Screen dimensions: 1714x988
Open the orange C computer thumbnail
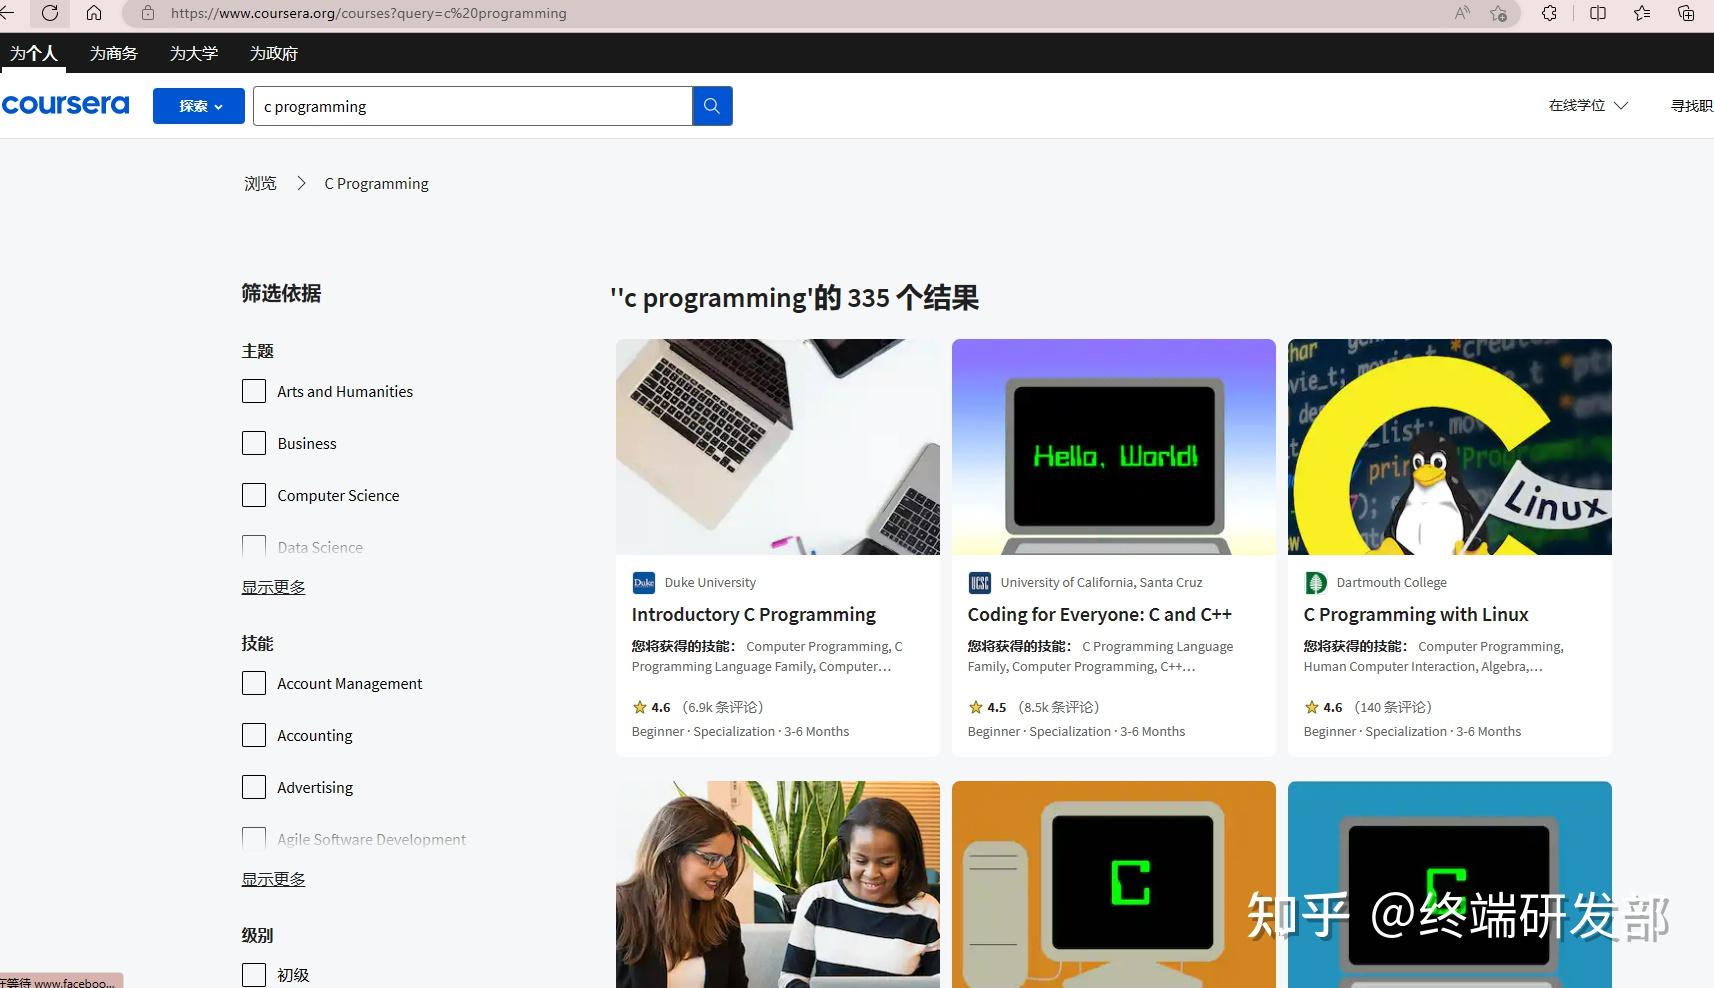[x=1114, y=884]
